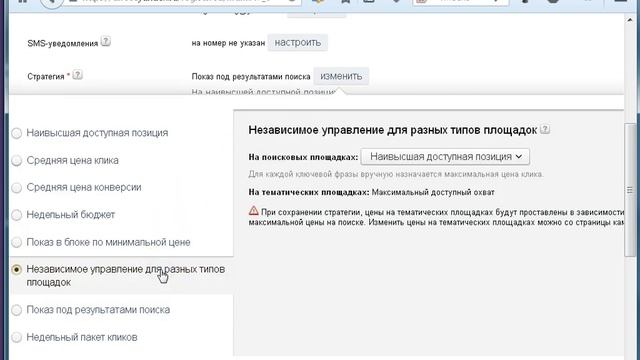Click the изменить strategy button
Screen dimensions: 640x360
click(x=341, y=76)
